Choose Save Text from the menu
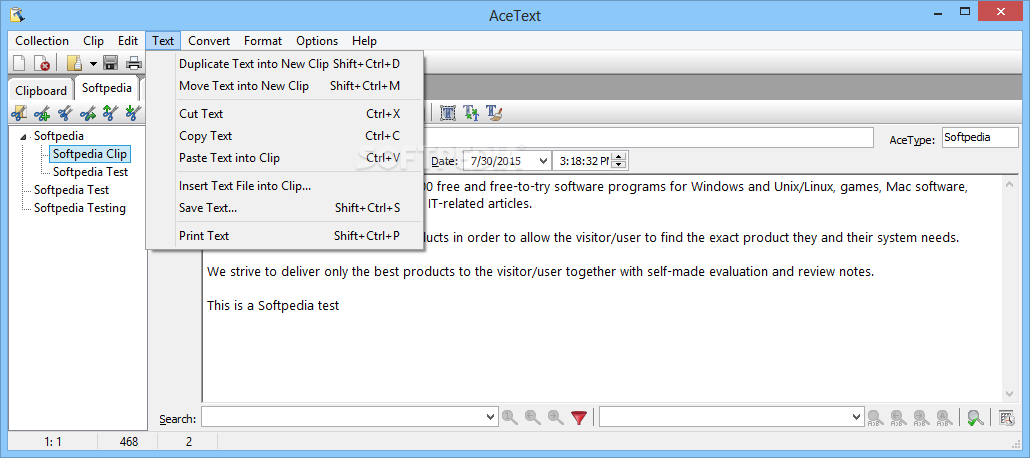 coord(285,208)
